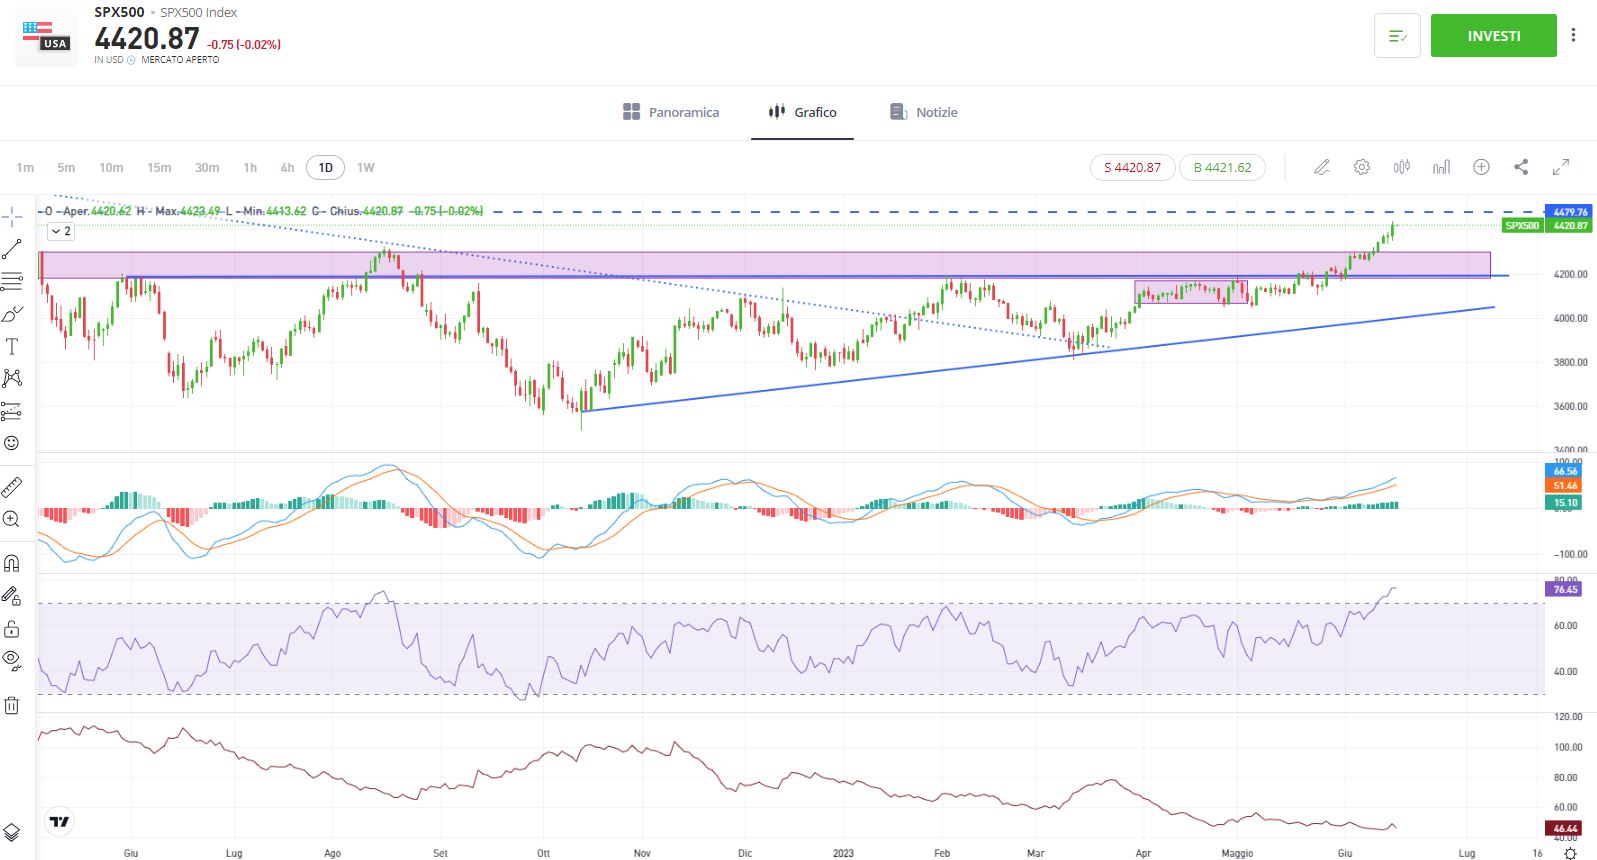Screen dimensions: 1597x860
Task: Open chart settings gear in toolbar
Action: click(1362, 167)
